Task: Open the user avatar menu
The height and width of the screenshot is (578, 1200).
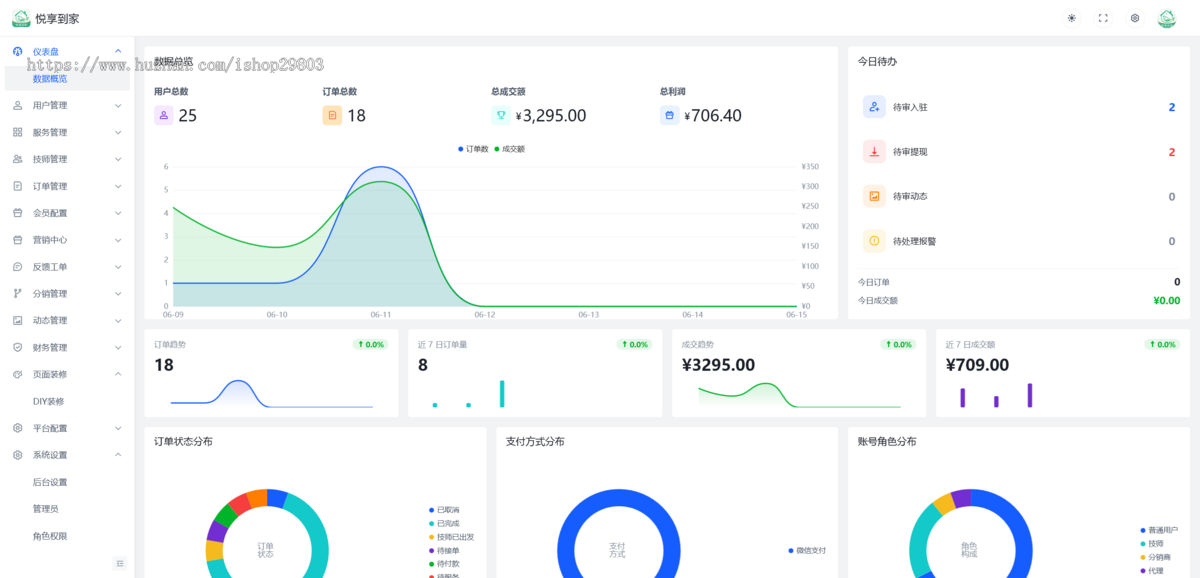Action: pyautogui.click(x=1167, y=18)
